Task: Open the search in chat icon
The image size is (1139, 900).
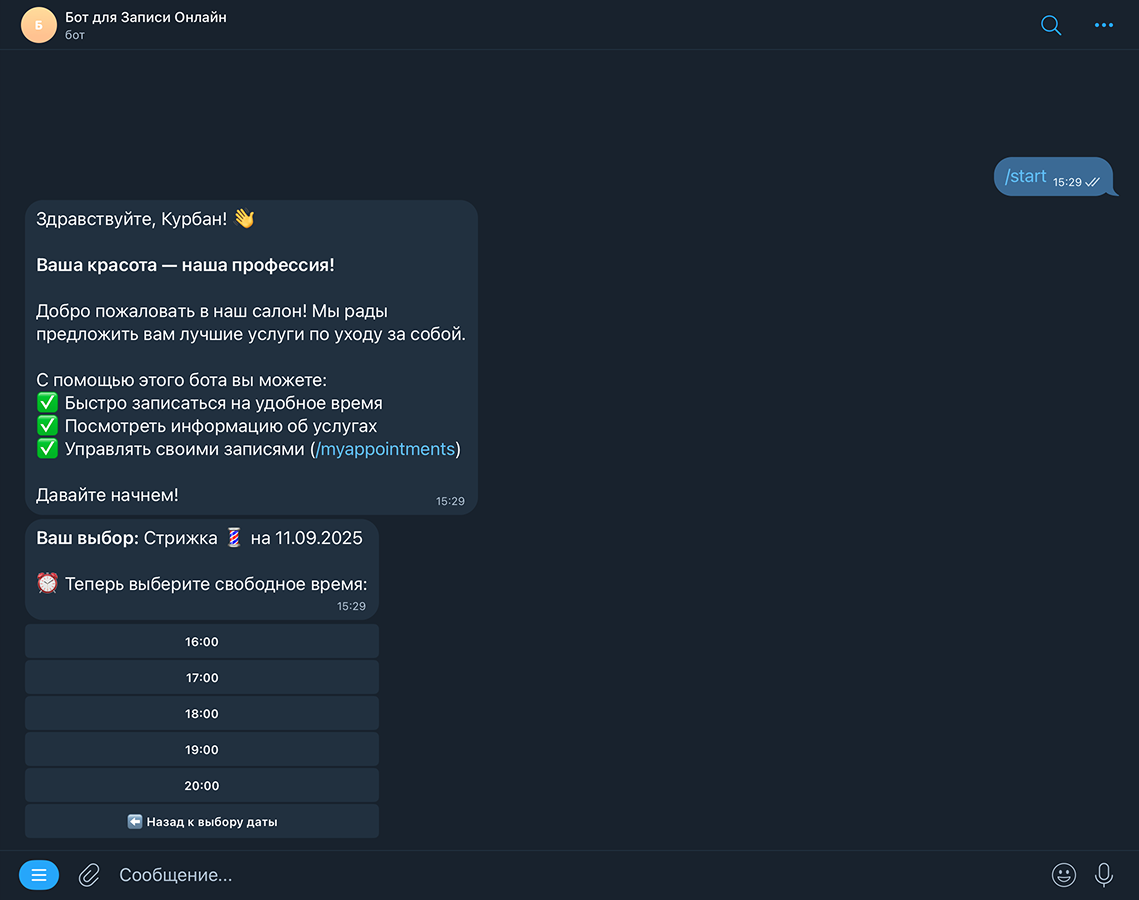Action: point(1051,25)
